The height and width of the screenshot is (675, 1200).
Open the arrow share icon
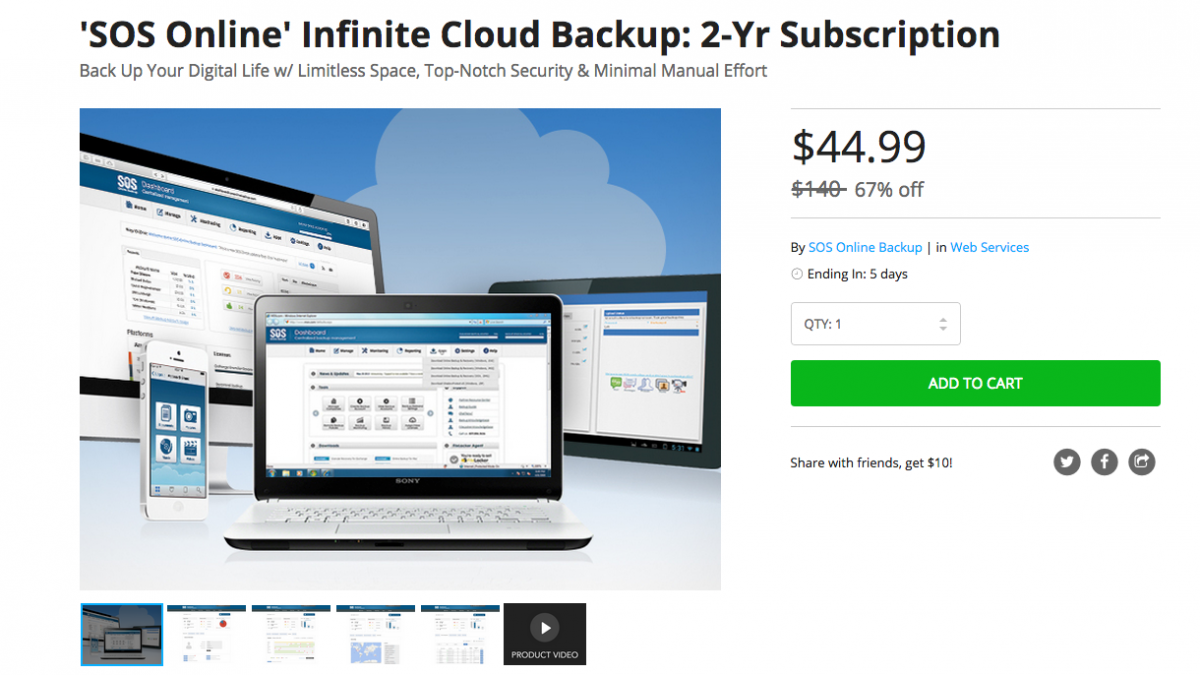pos(1141,462)
